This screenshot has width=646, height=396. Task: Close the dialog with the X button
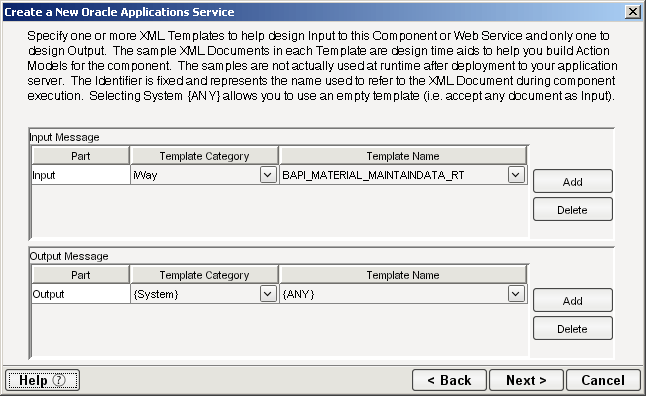click(x=632, y=12)
